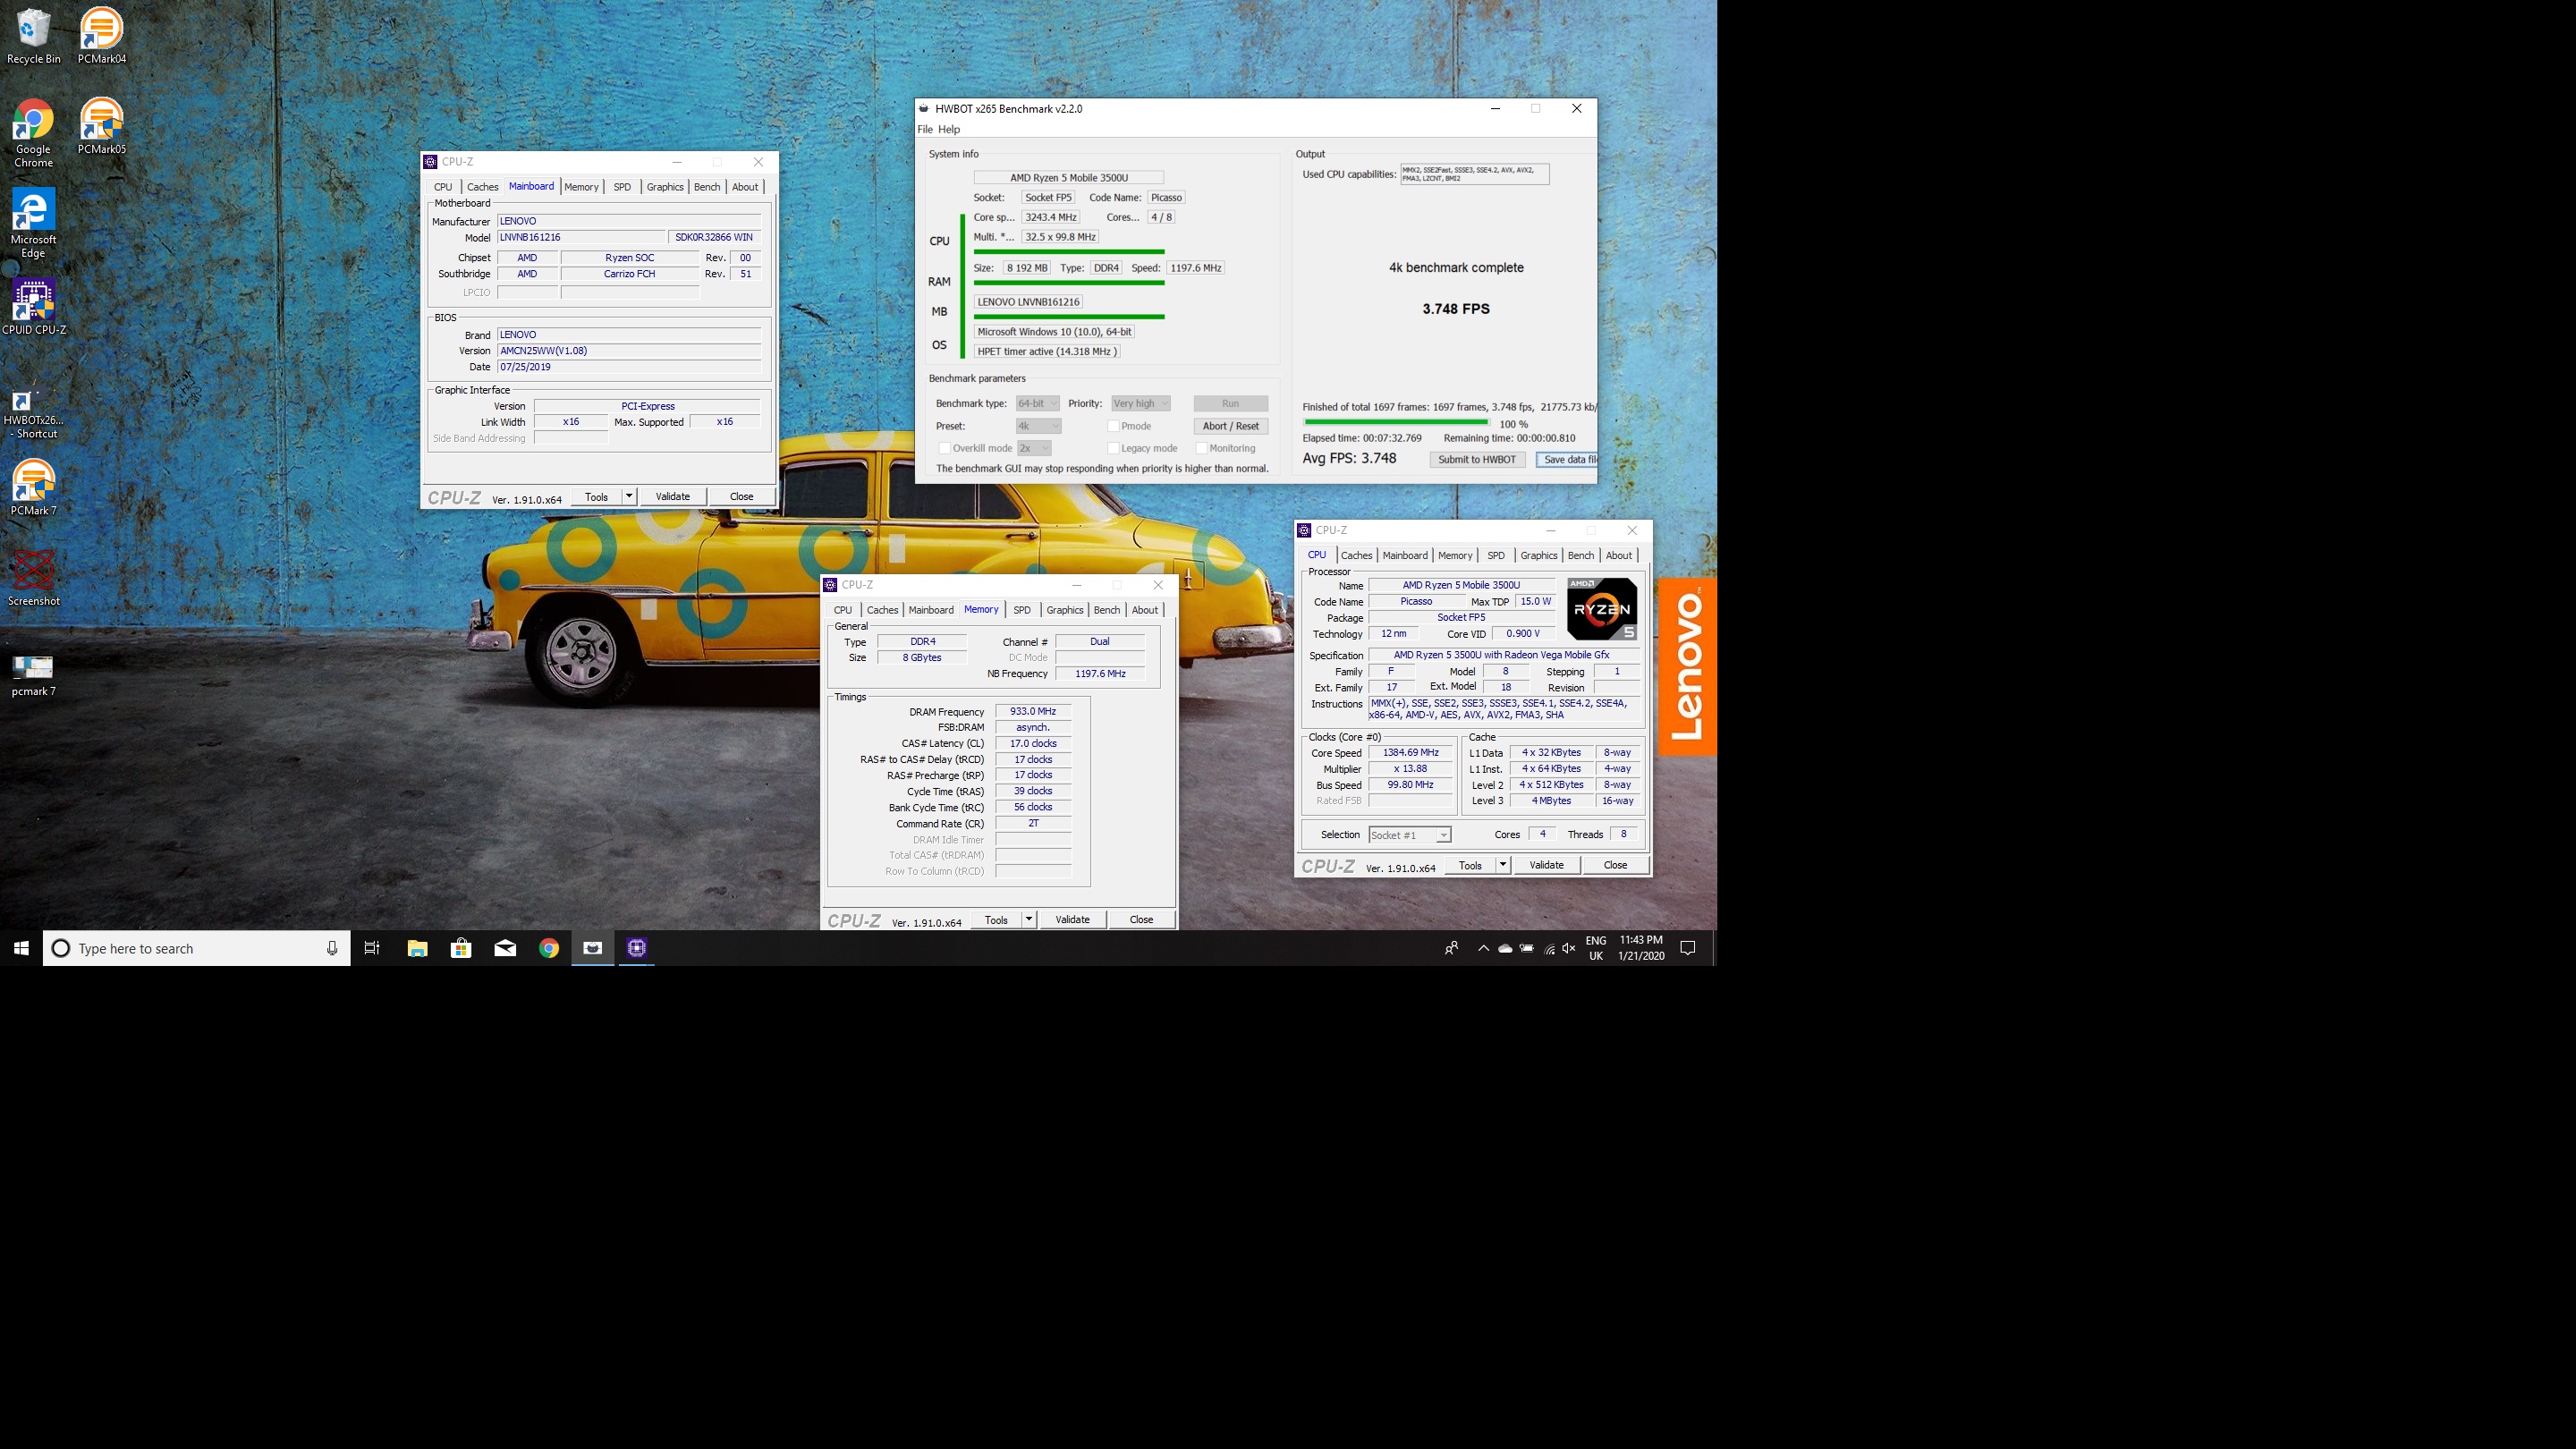Click the Tools button in Memory CPU-Z window
The width and height of the screenshot is (2576, 1449).
[x=996, y=919]
